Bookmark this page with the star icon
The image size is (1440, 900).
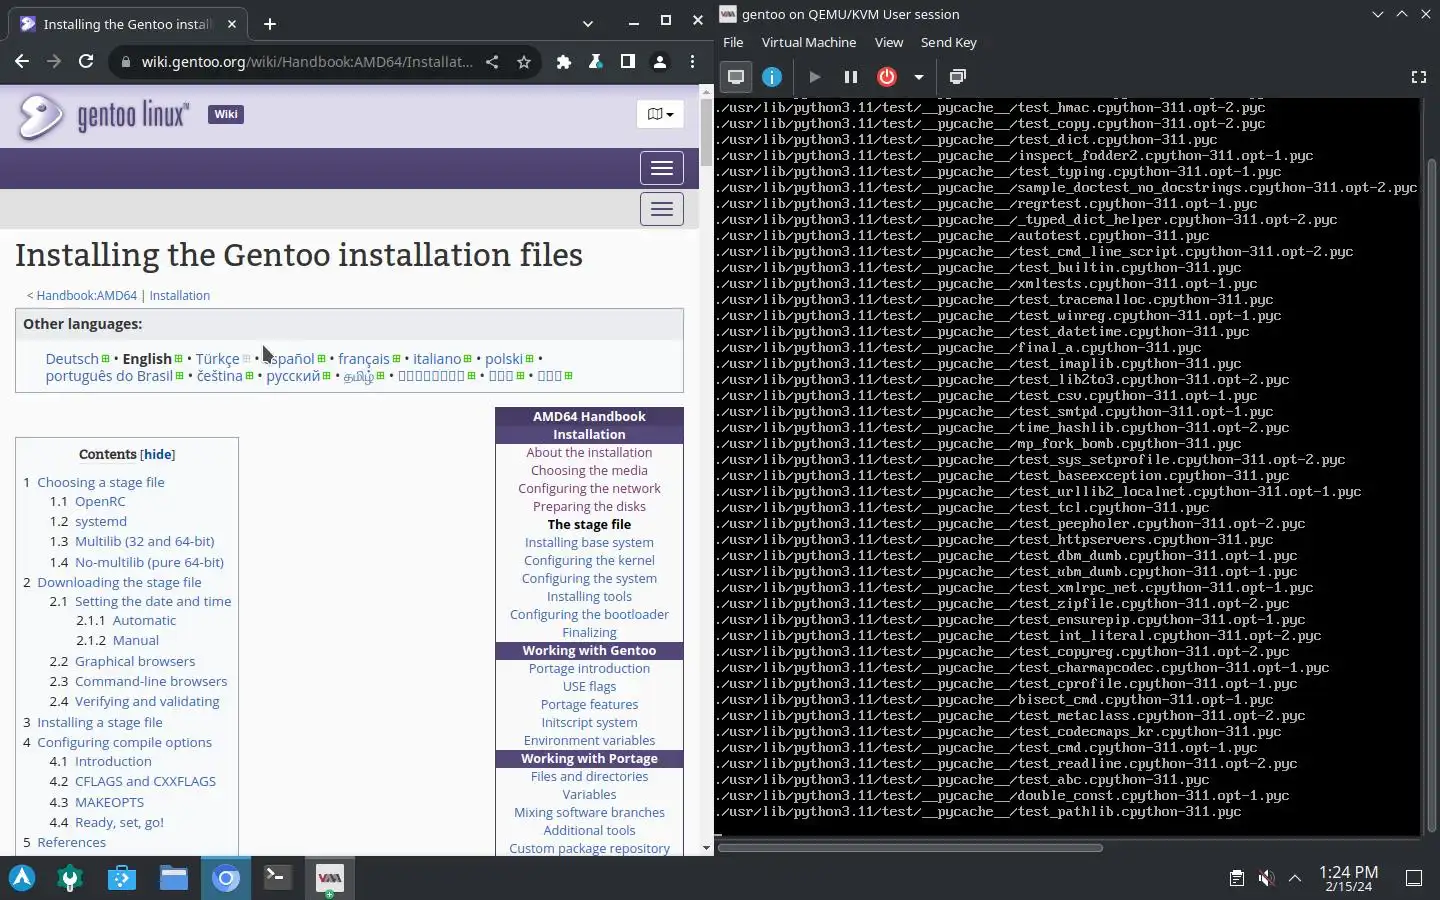[x=524, y=62]
